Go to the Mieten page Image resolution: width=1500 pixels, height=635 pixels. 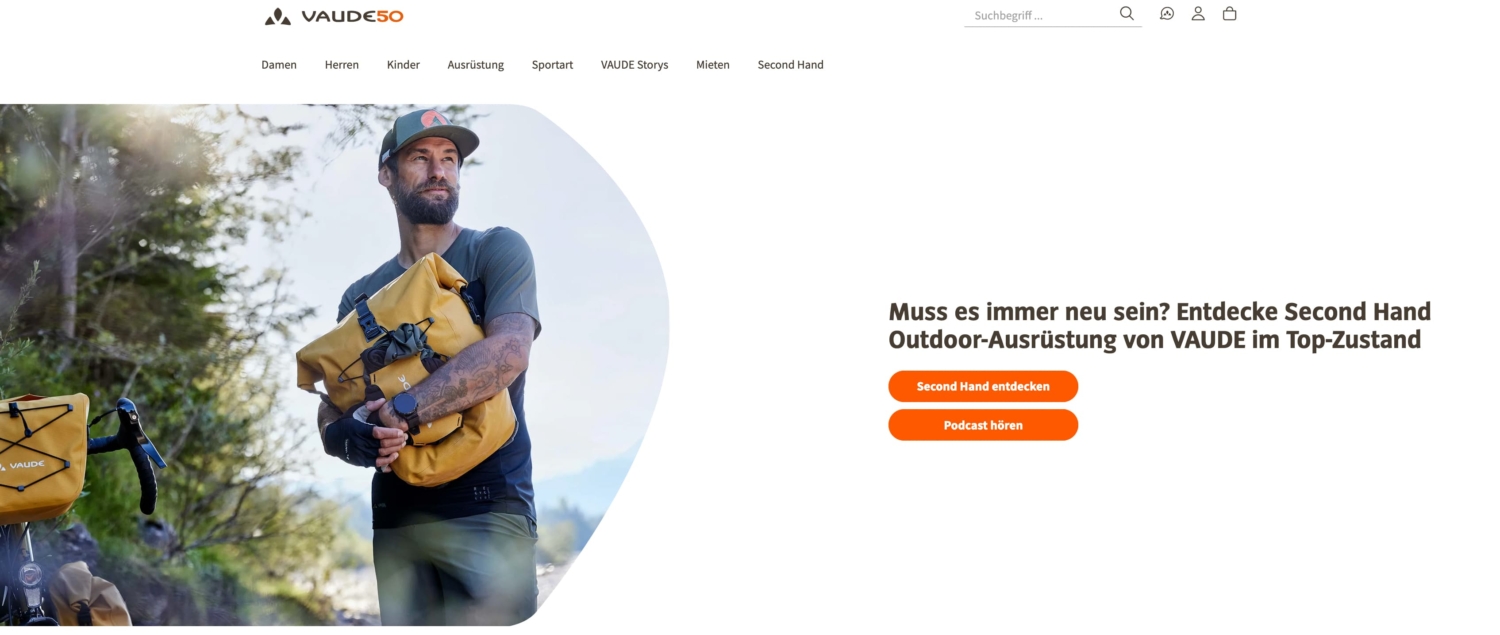[713, 65]
